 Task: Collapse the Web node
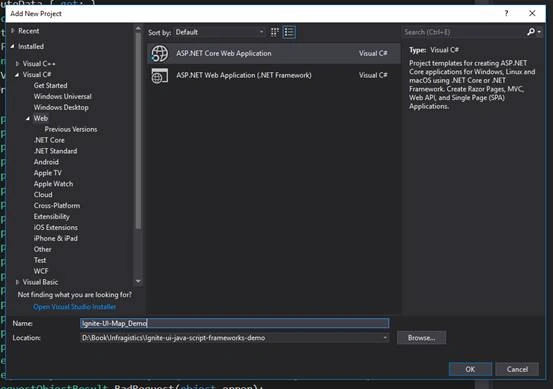click(x=28, y=118)
